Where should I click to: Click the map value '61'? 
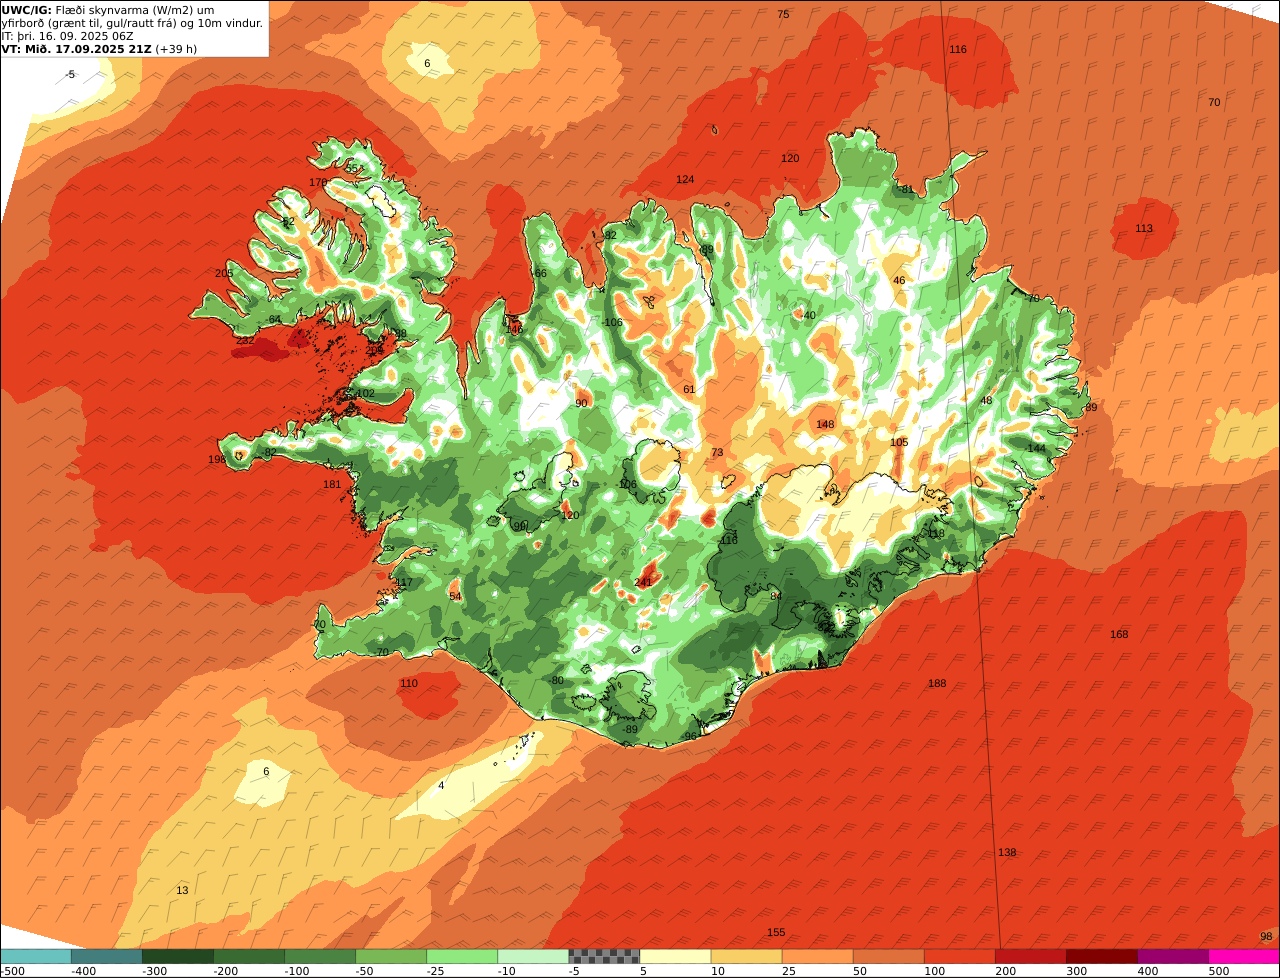(x=689, y=389)
